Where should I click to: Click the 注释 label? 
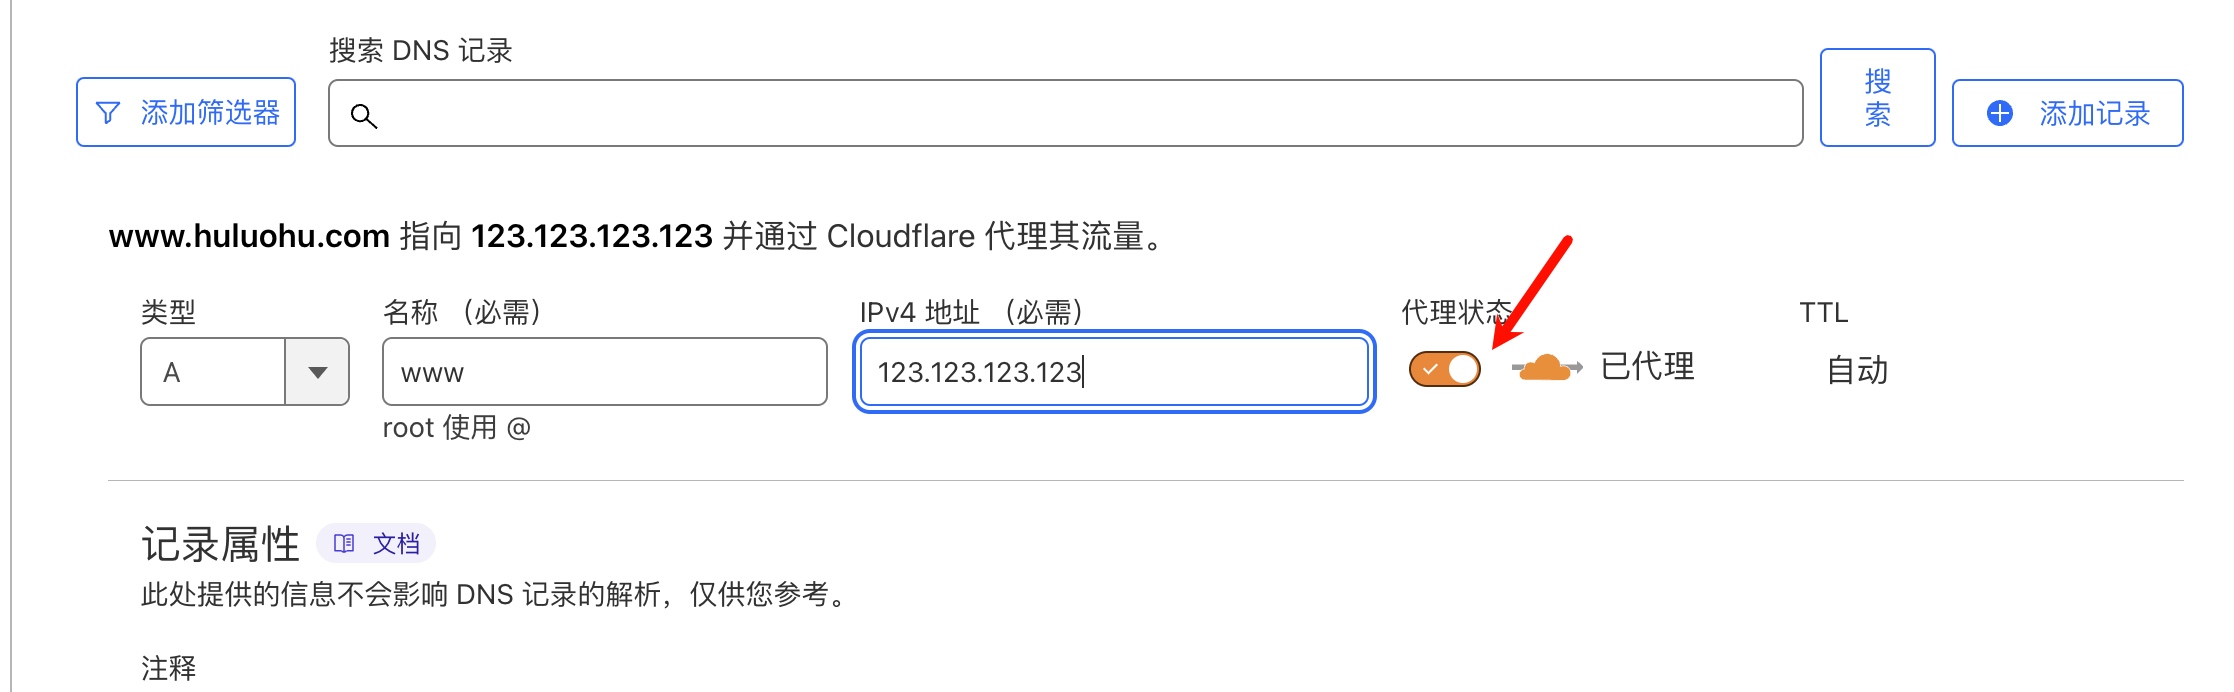(x=169, y=668)
